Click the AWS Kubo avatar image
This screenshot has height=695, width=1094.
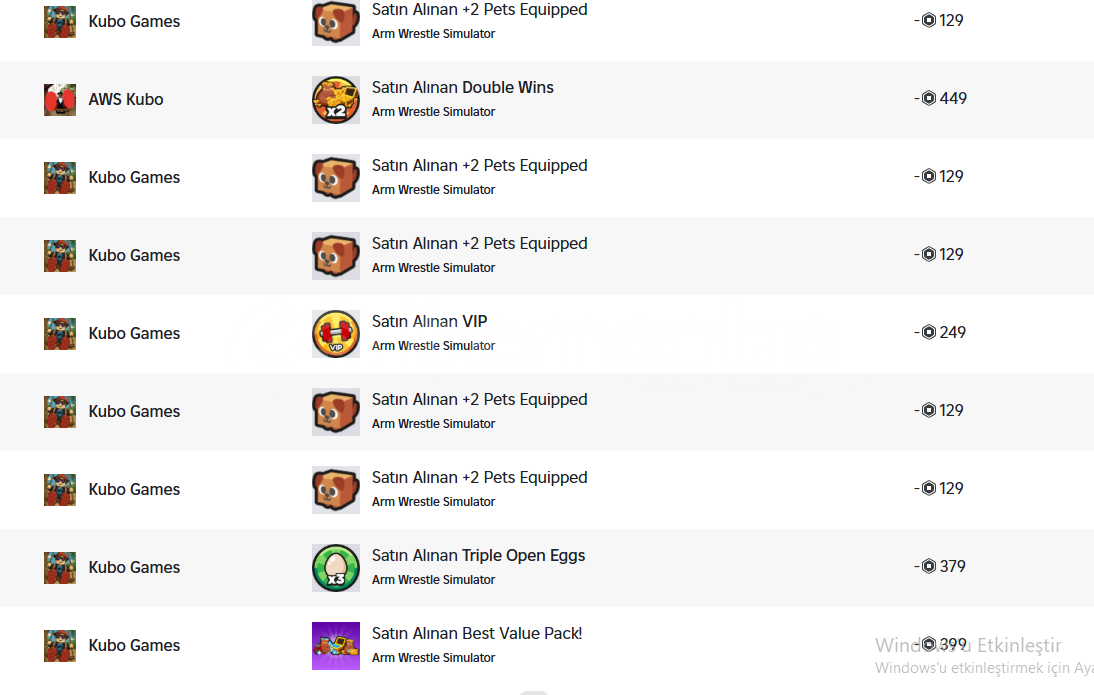[x=60, y=99]
